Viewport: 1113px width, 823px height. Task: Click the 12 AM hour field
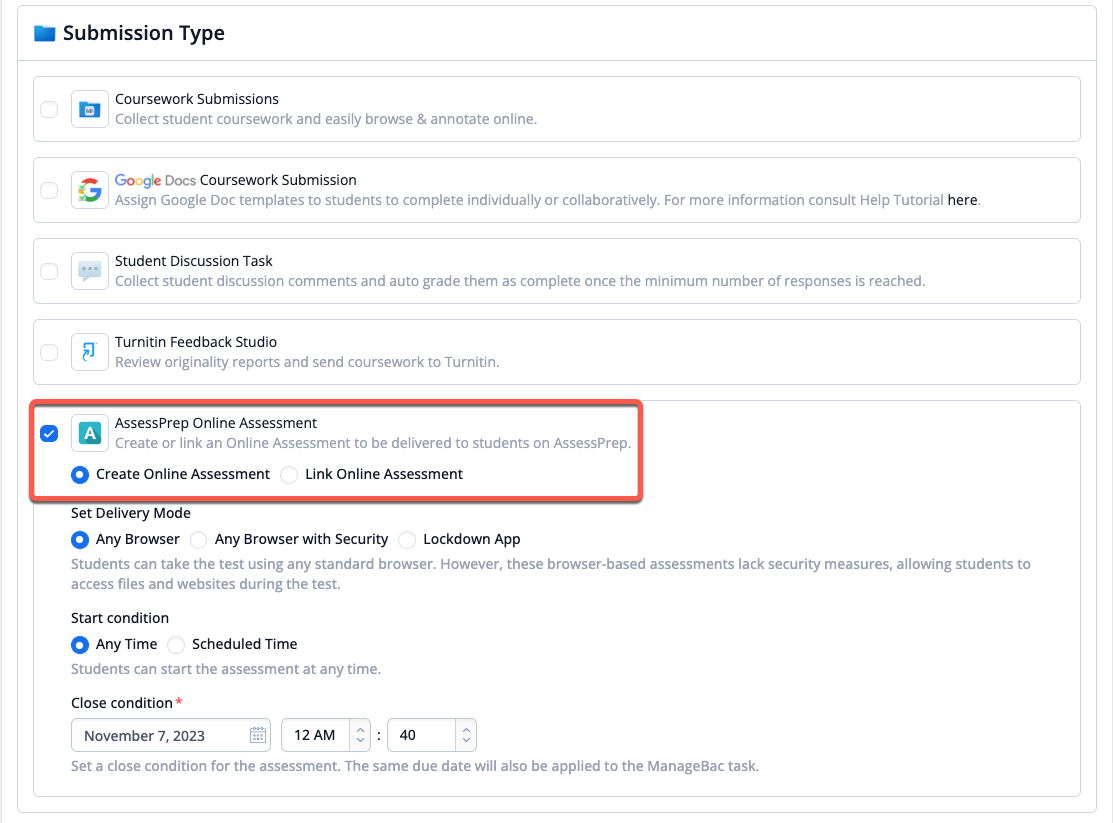tap(326, 735)
